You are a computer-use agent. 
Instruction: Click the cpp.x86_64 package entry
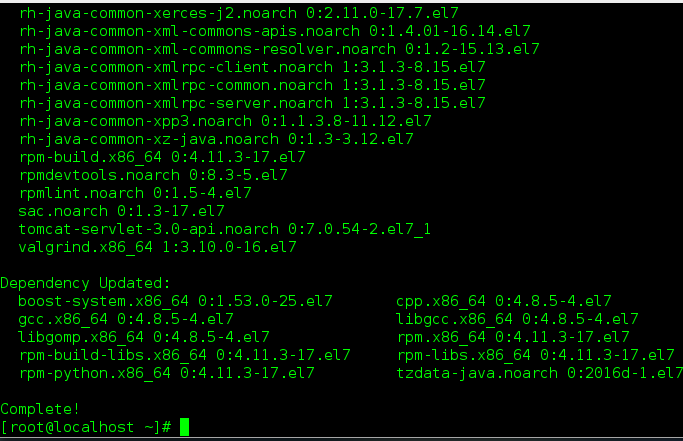504,302
